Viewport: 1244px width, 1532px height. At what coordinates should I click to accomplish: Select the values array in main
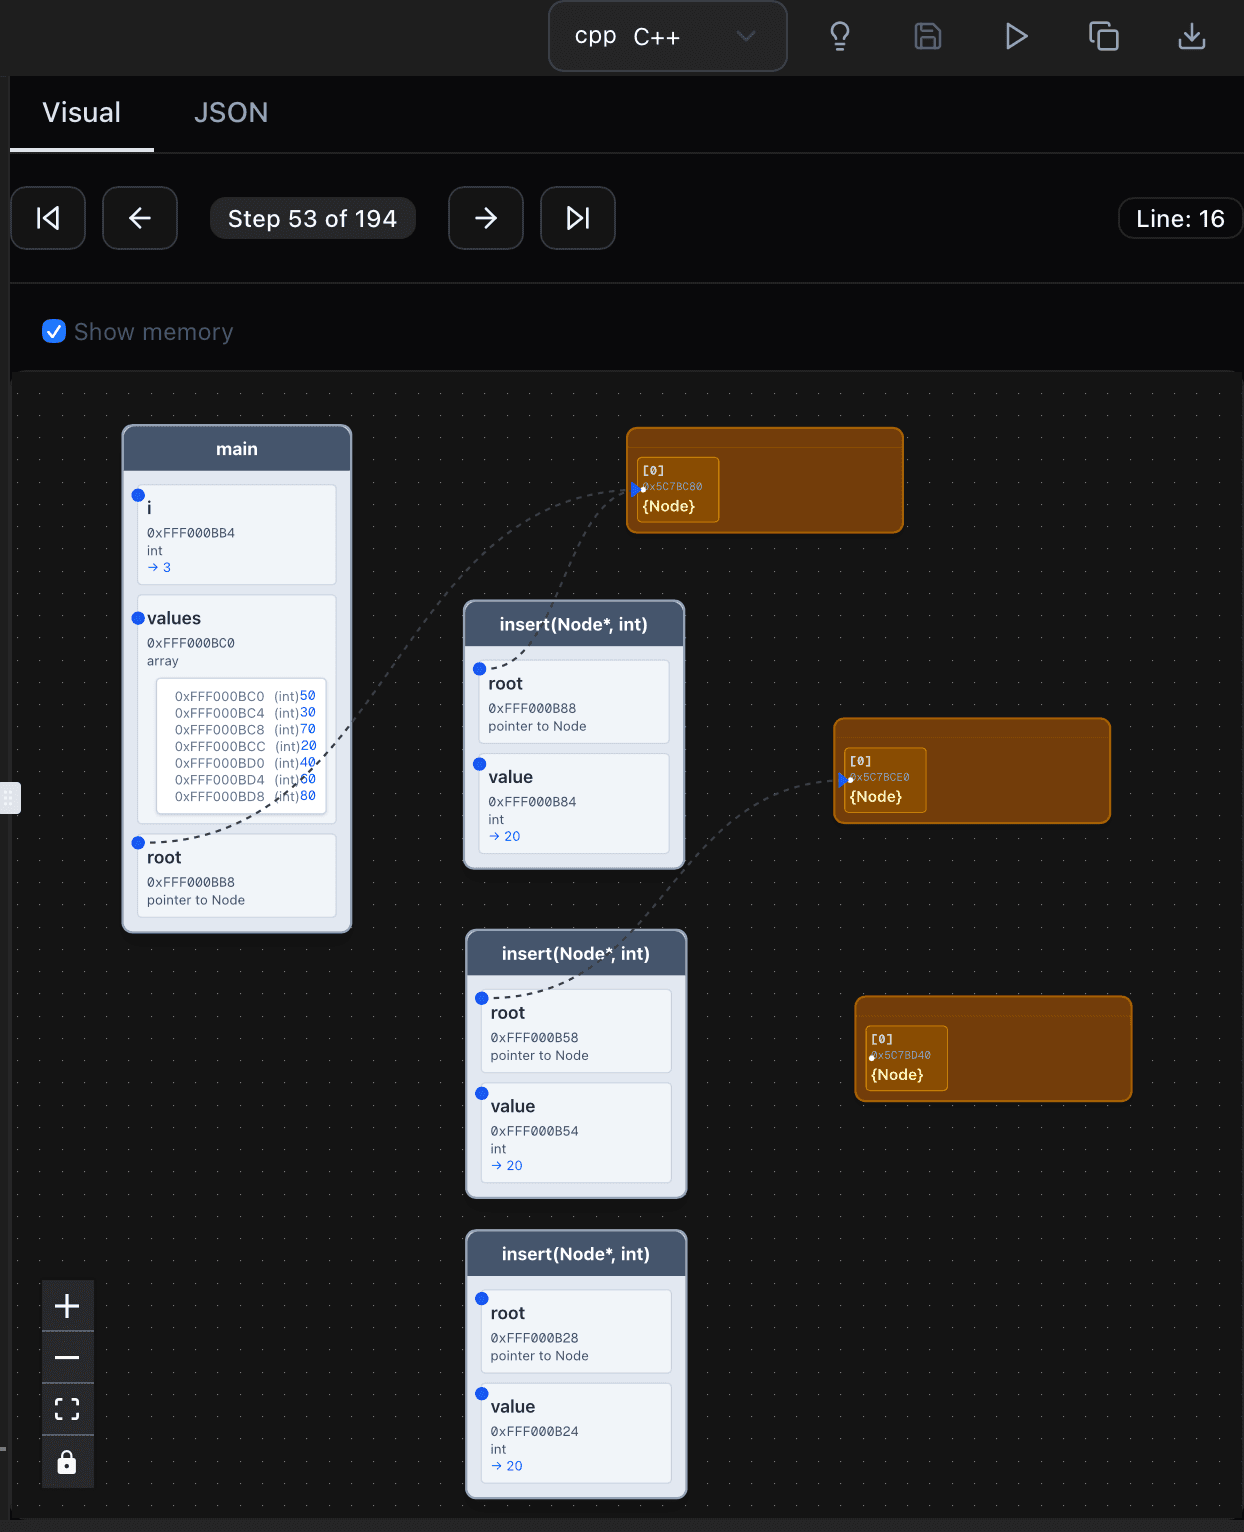pos(237,709)
